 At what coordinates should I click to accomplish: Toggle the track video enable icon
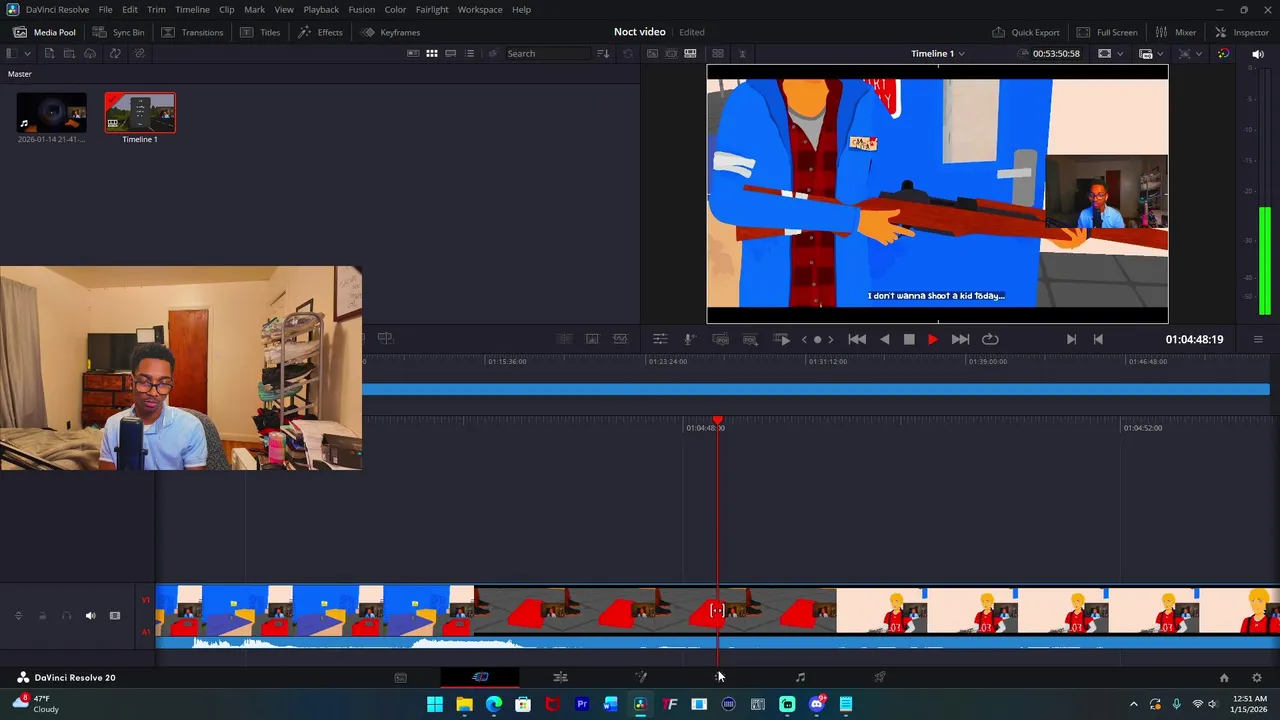click(x=115, y=616)
